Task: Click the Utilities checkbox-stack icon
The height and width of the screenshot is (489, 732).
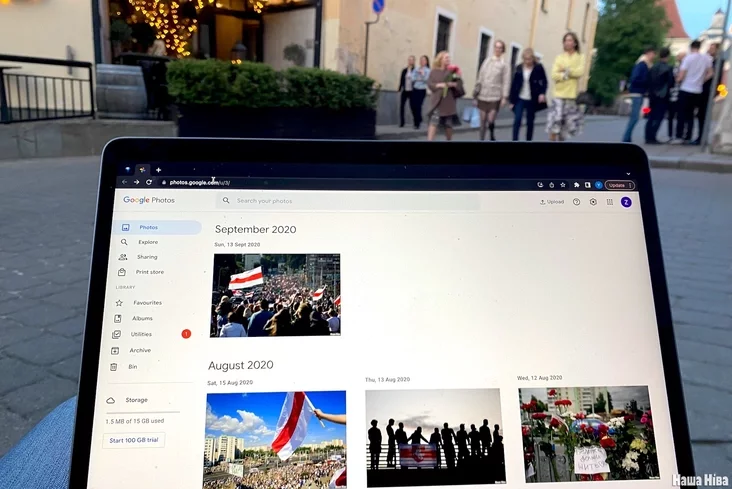Action: [116, 334]
